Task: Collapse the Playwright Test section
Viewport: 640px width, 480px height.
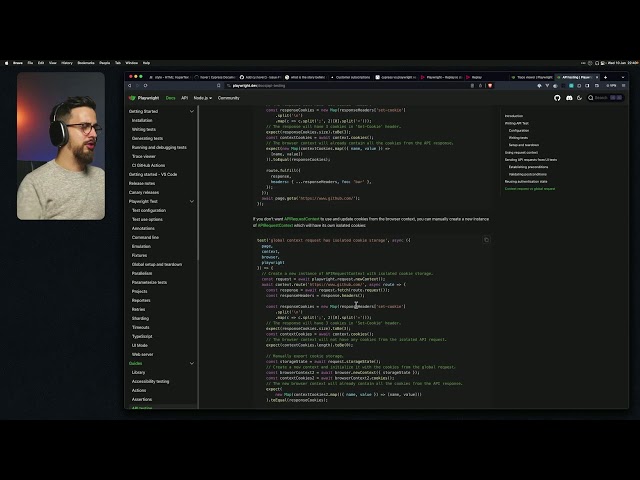Action: 192,202
